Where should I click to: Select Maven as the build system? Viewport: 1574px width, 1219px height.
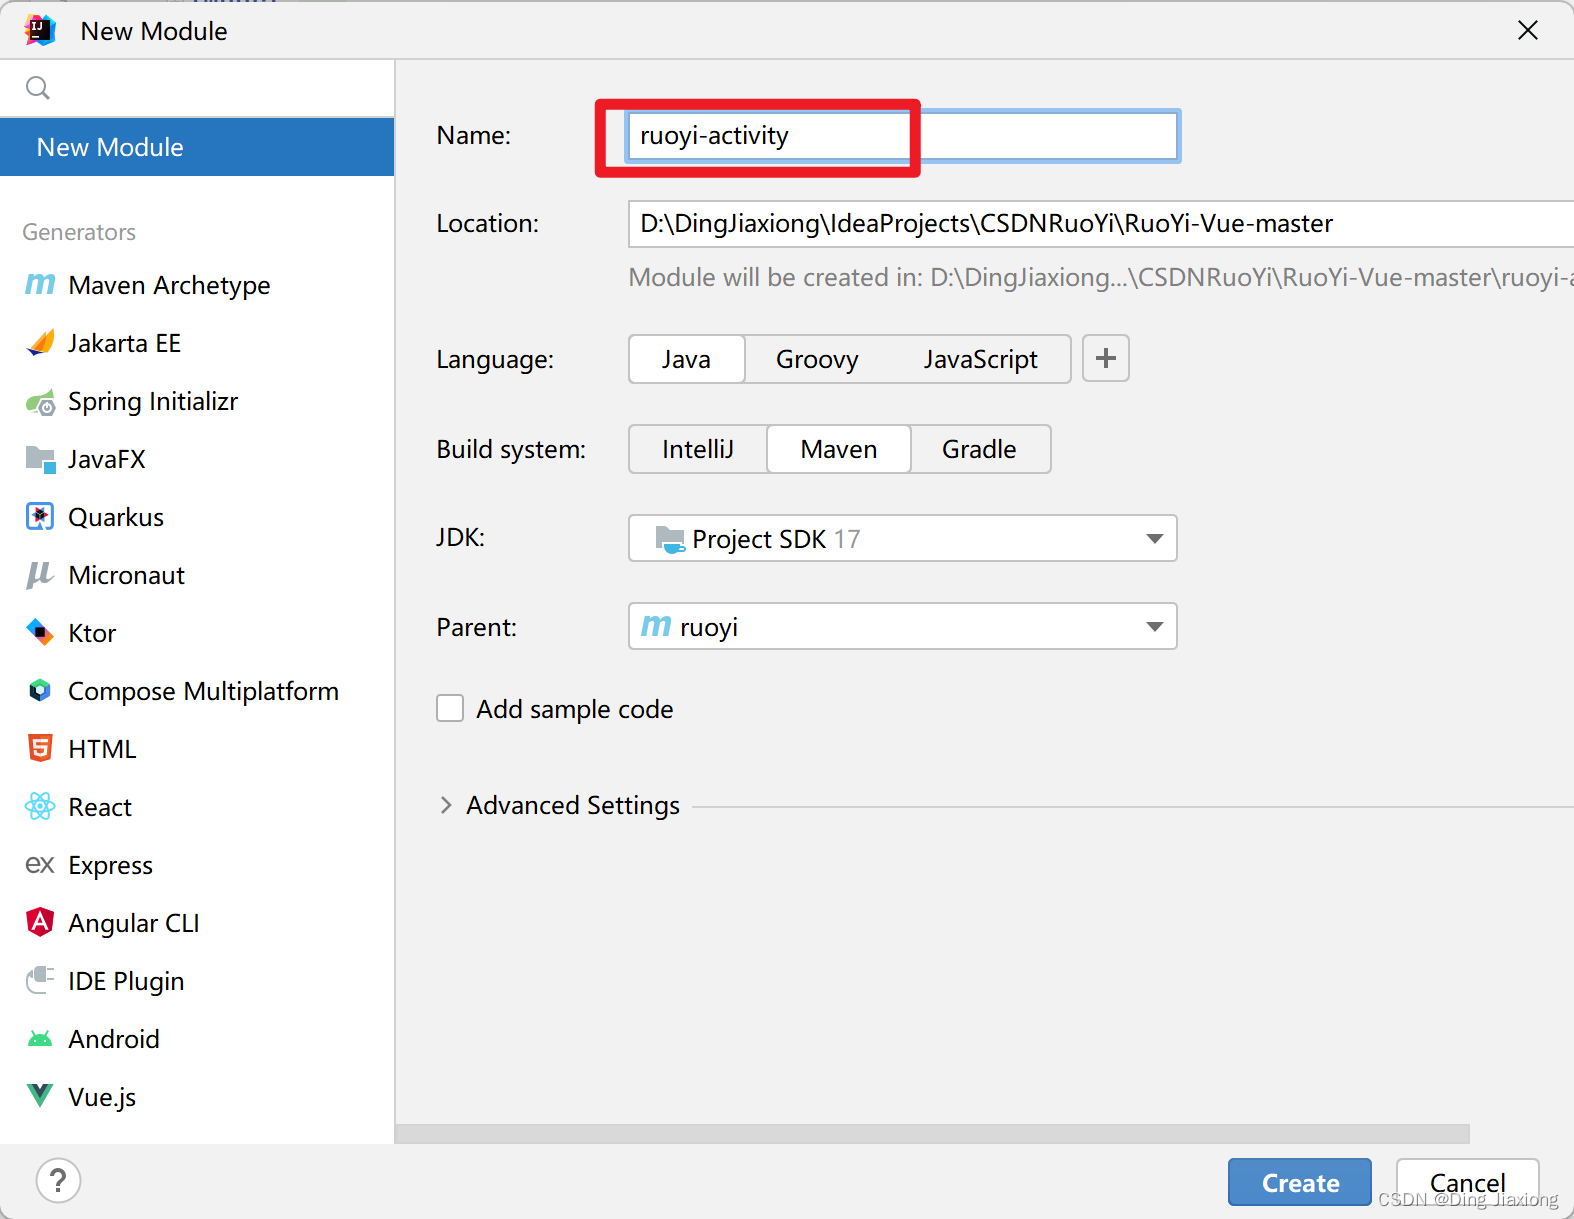839,449
